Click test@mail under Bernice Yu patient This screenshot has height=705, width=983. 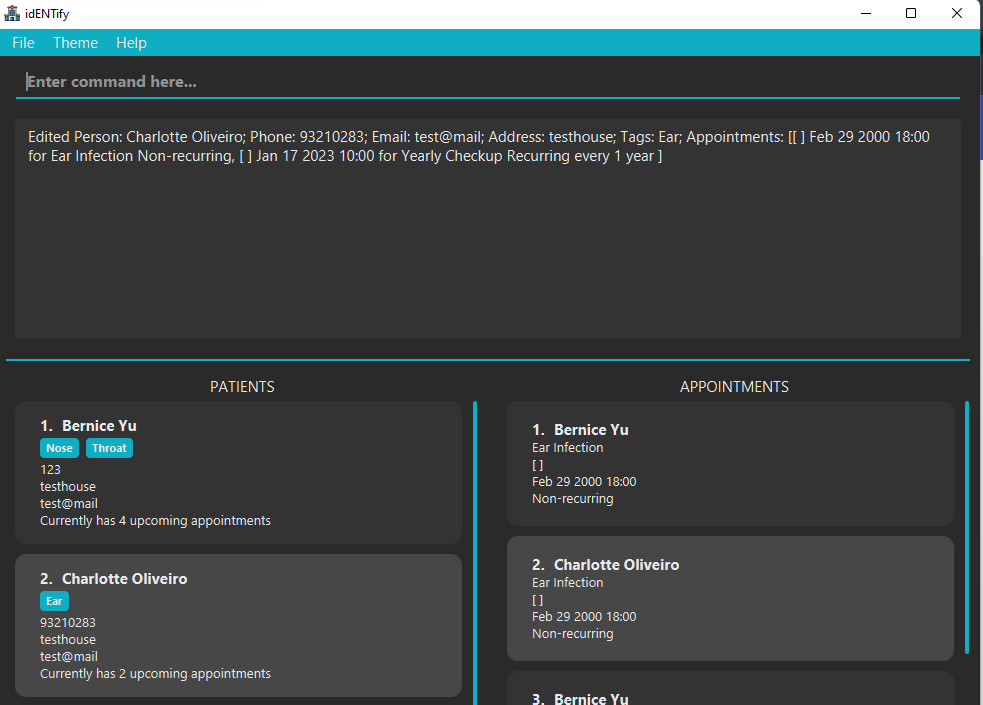pyautogui.click(x=69, y=504)
